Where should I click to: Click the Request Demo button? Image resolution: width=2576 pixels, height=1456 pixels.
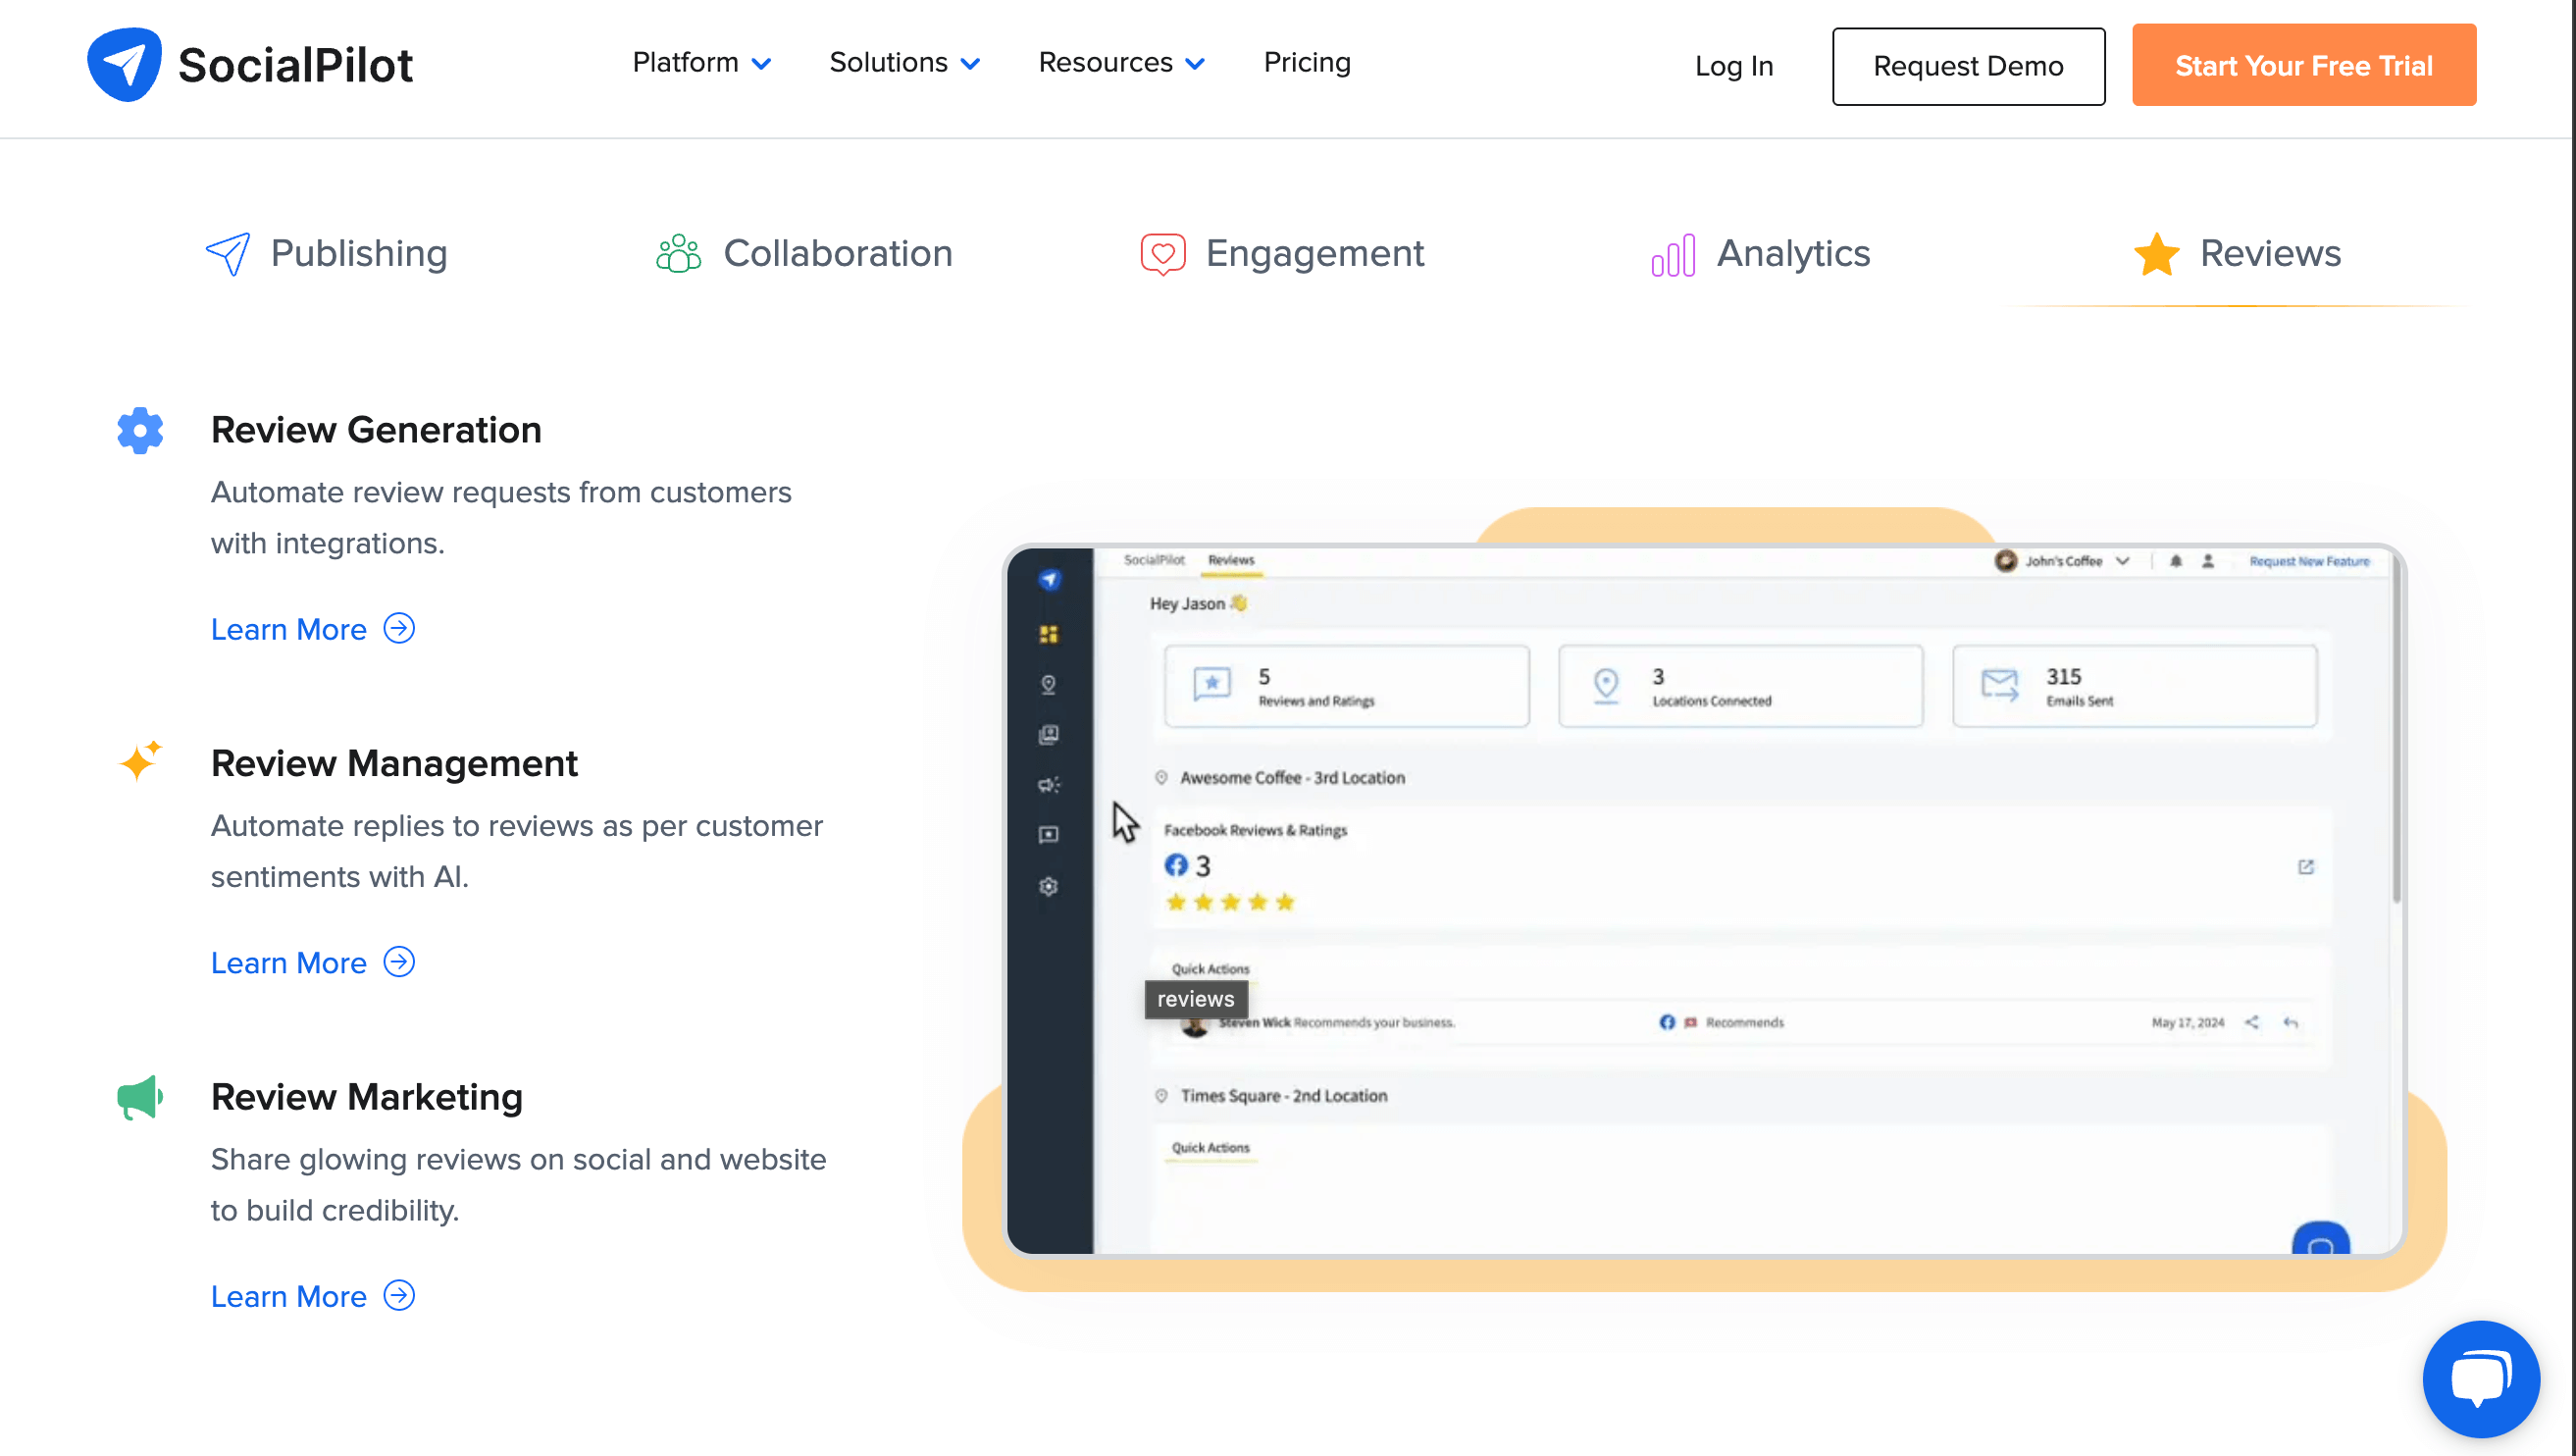1968,66
